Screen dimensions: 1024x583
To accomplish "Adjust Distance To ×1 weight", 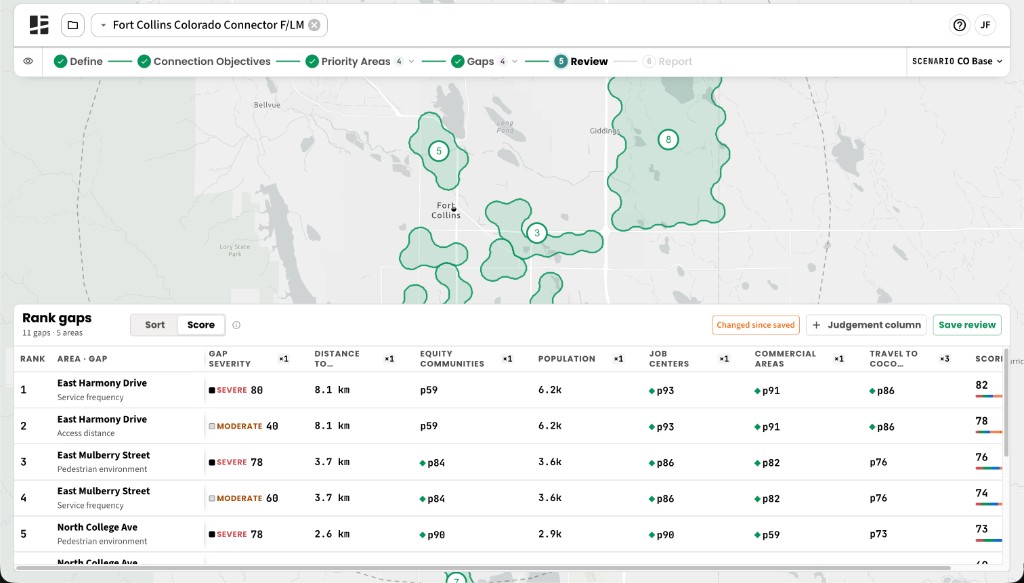I will point(389,359).
